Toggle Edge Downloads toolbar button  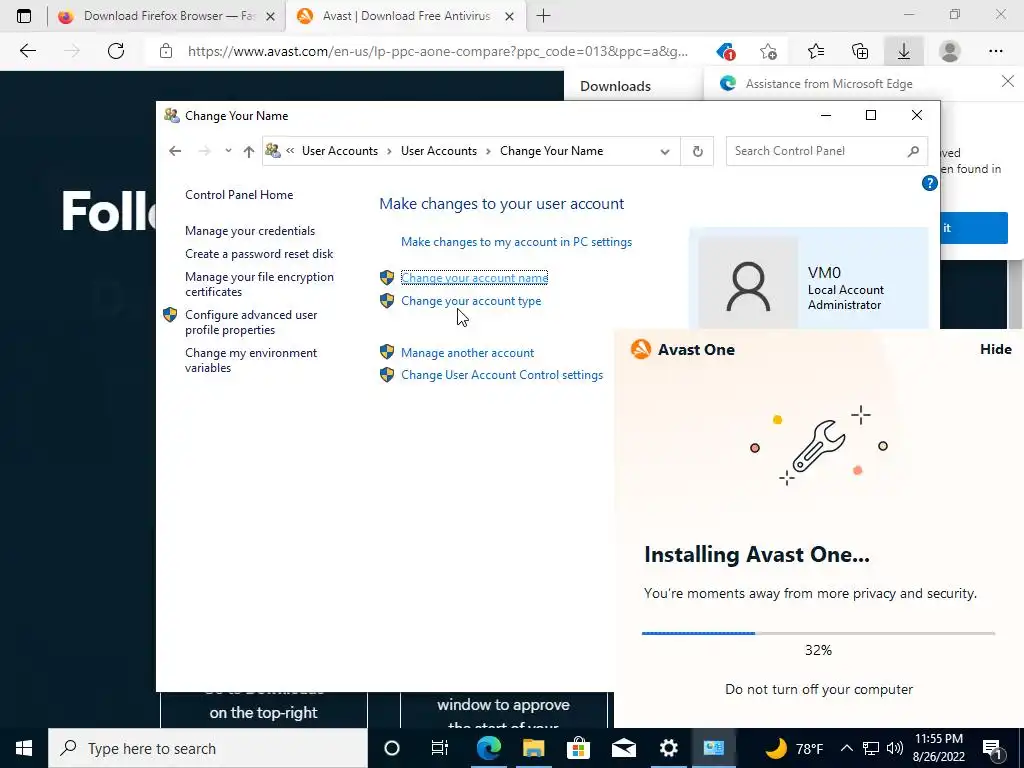pos(904,51)
